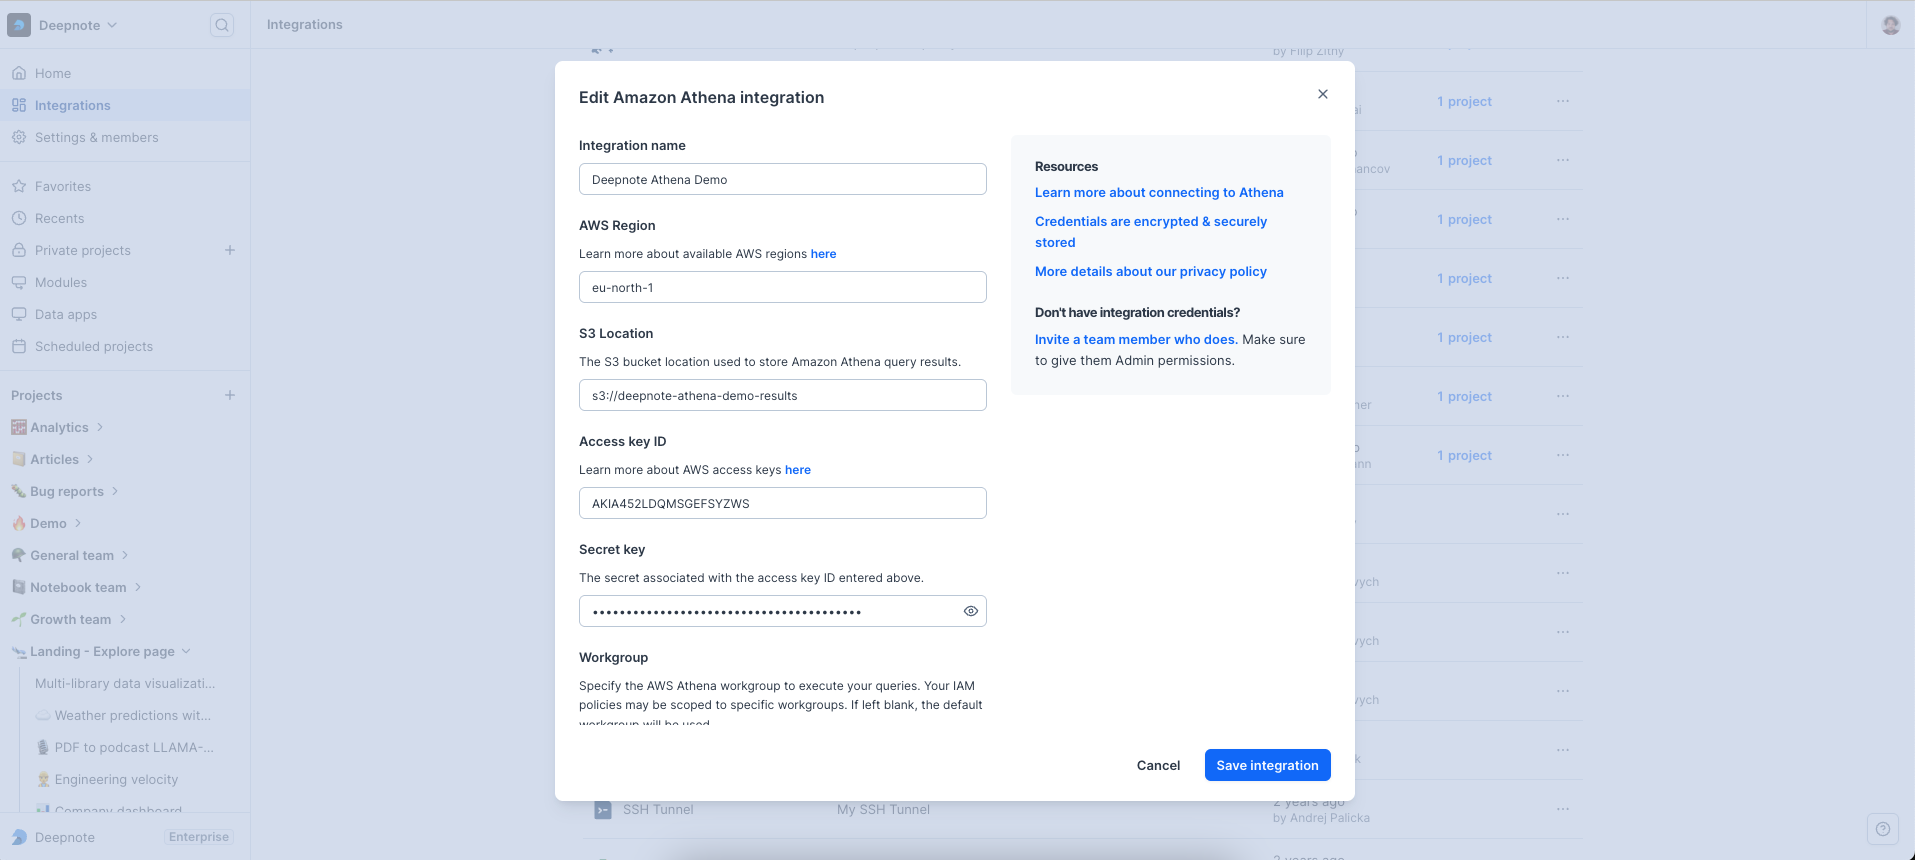Click the Settings gear icon

pos(19,137)
